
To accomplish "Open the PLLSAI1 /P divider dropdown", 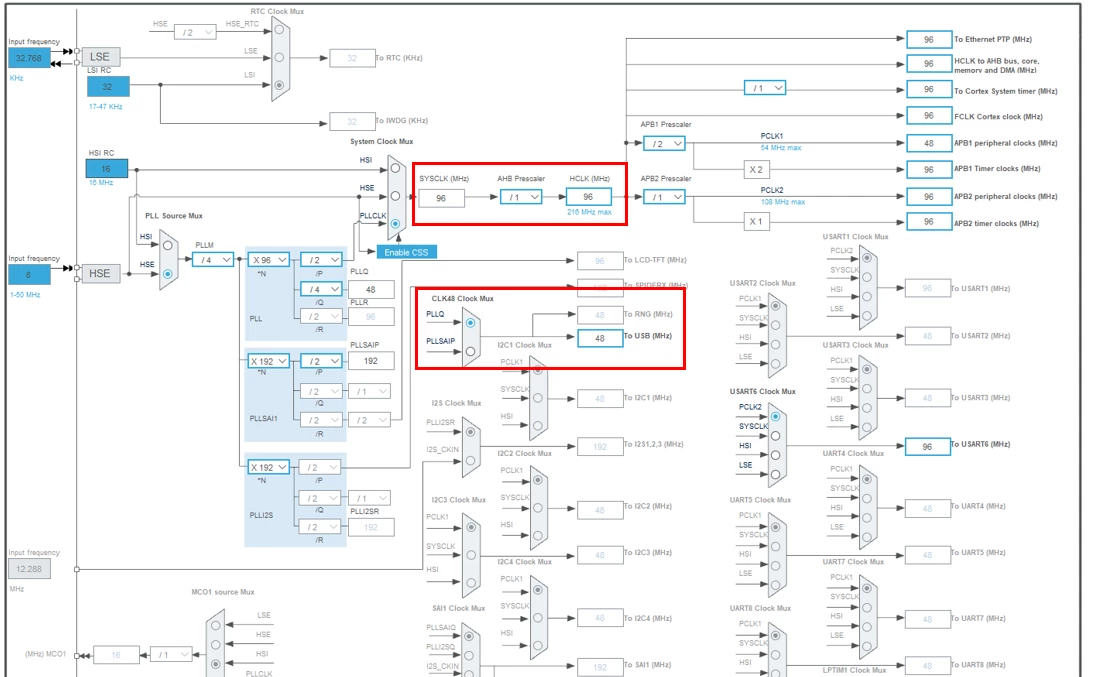I will tap(321, 362).
